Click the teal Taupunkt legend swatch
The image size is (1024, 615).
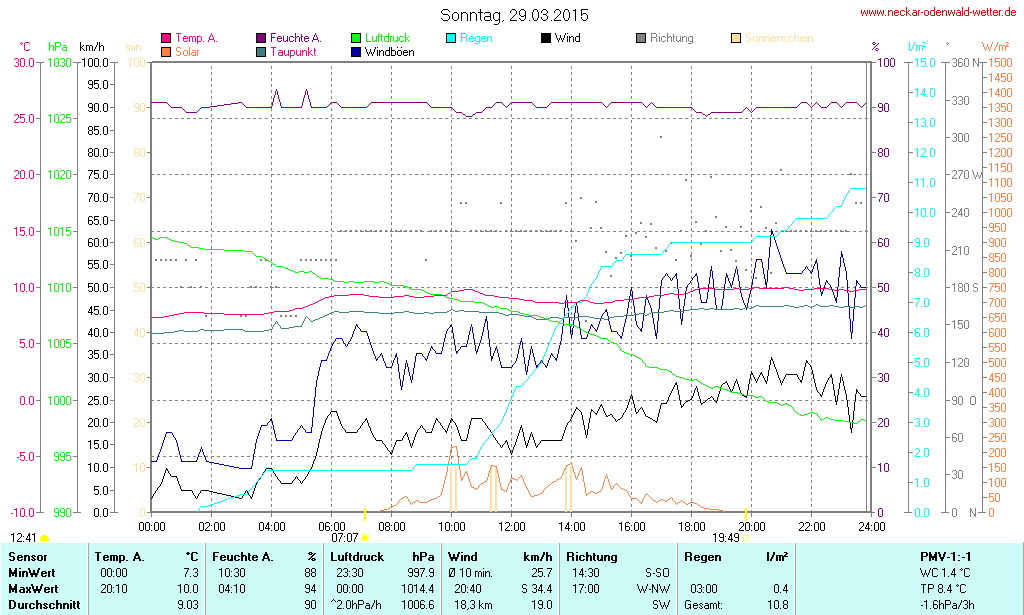pyautogui.click(x=262, y=52)
